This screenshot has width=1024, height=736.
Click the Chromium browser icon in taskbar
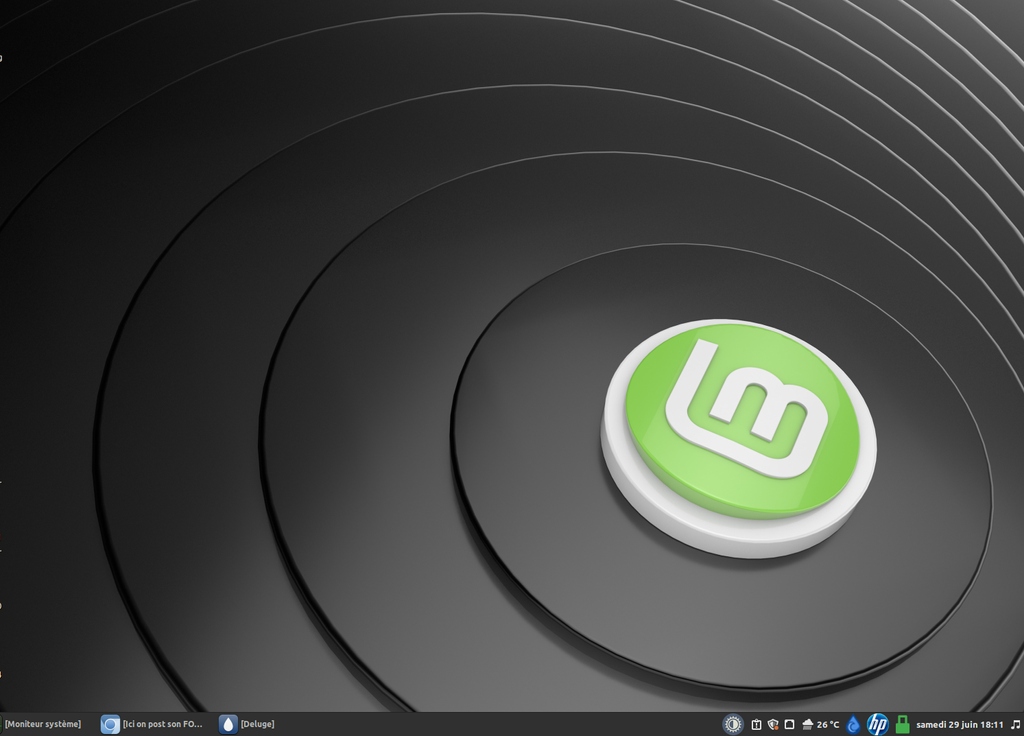[x=110, y=724]
